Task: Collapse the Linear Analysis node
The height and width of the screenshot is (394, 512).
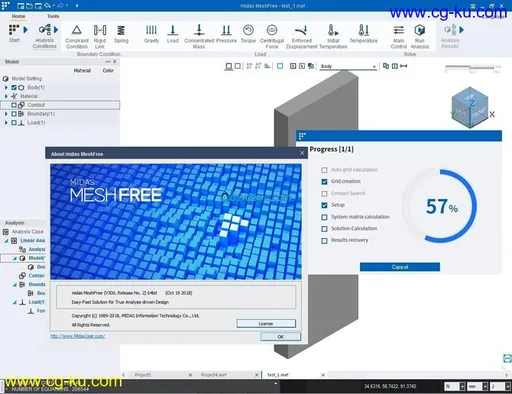Action: (x=6, y=240)
